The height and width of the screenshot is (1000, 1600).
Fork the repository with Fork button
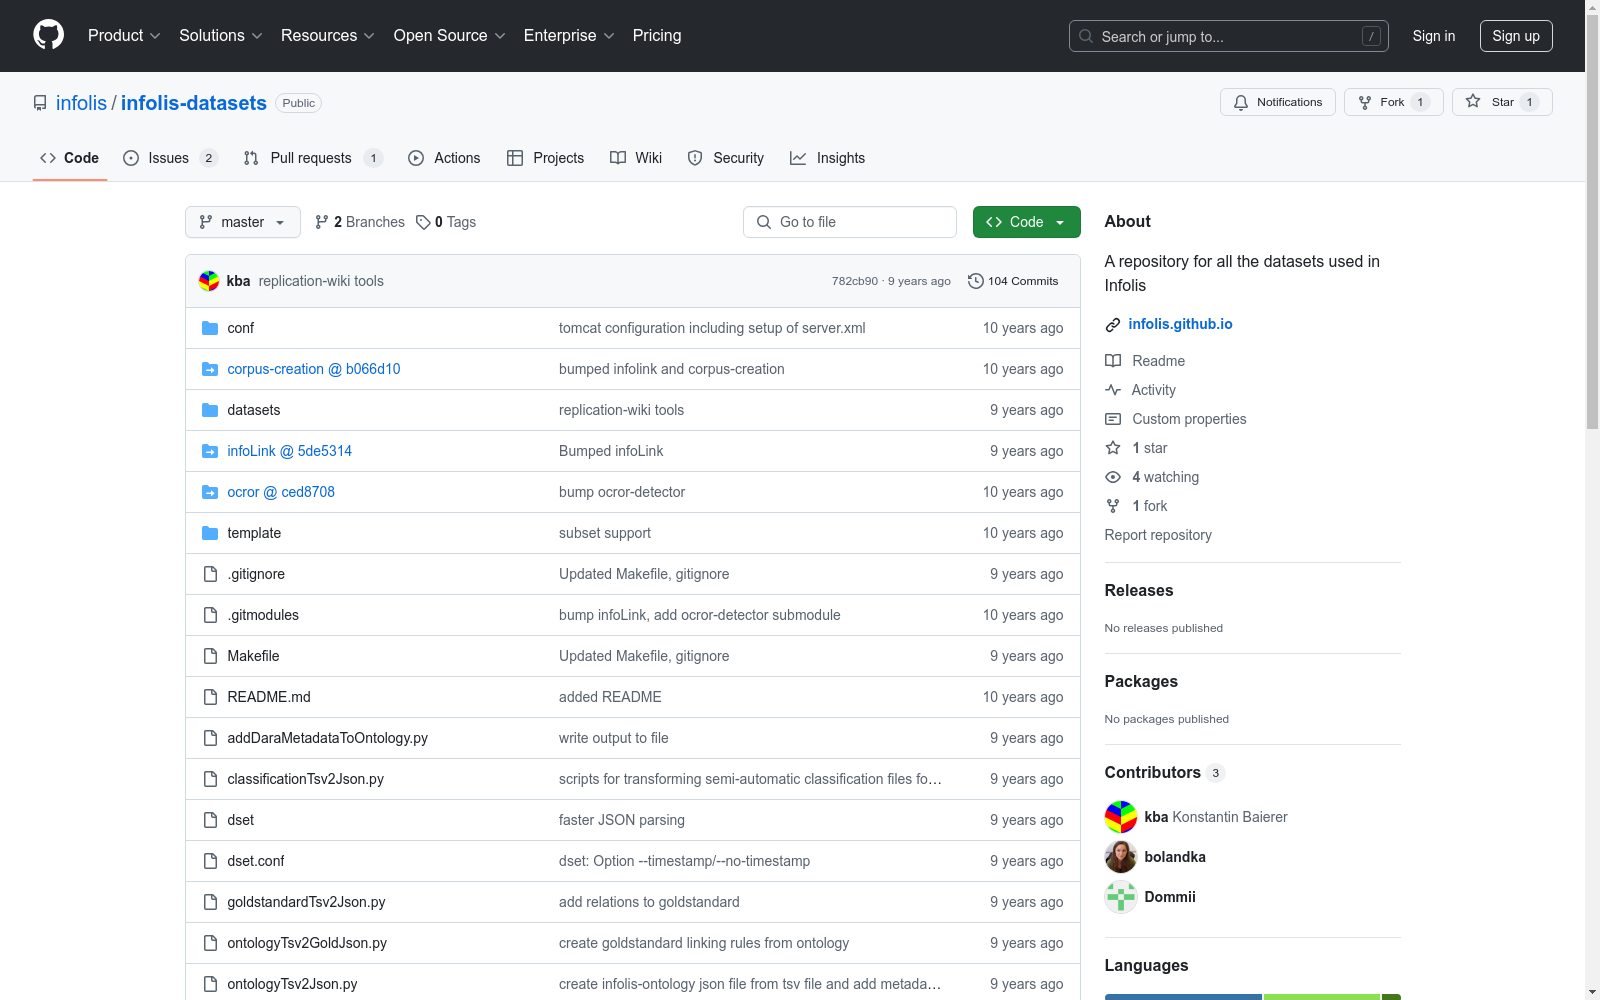(x=1394, y=102)
